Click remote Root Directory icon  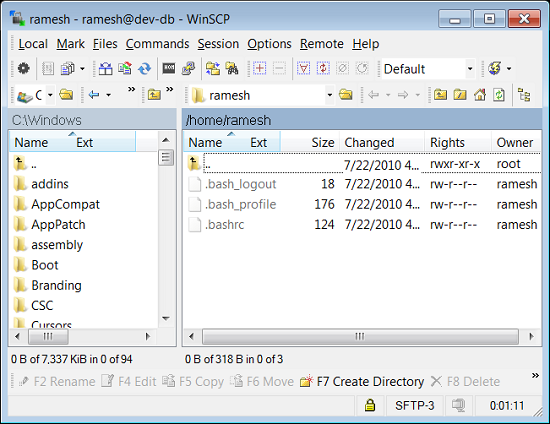click(x=460, y=95)
